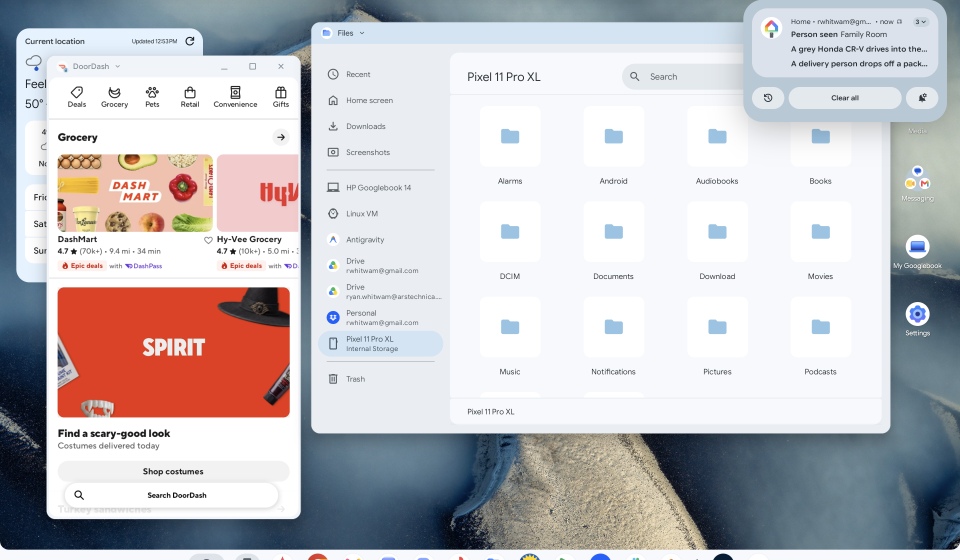Open Messaging folder on desktop
Screen dimensions: 960x560
917,184
